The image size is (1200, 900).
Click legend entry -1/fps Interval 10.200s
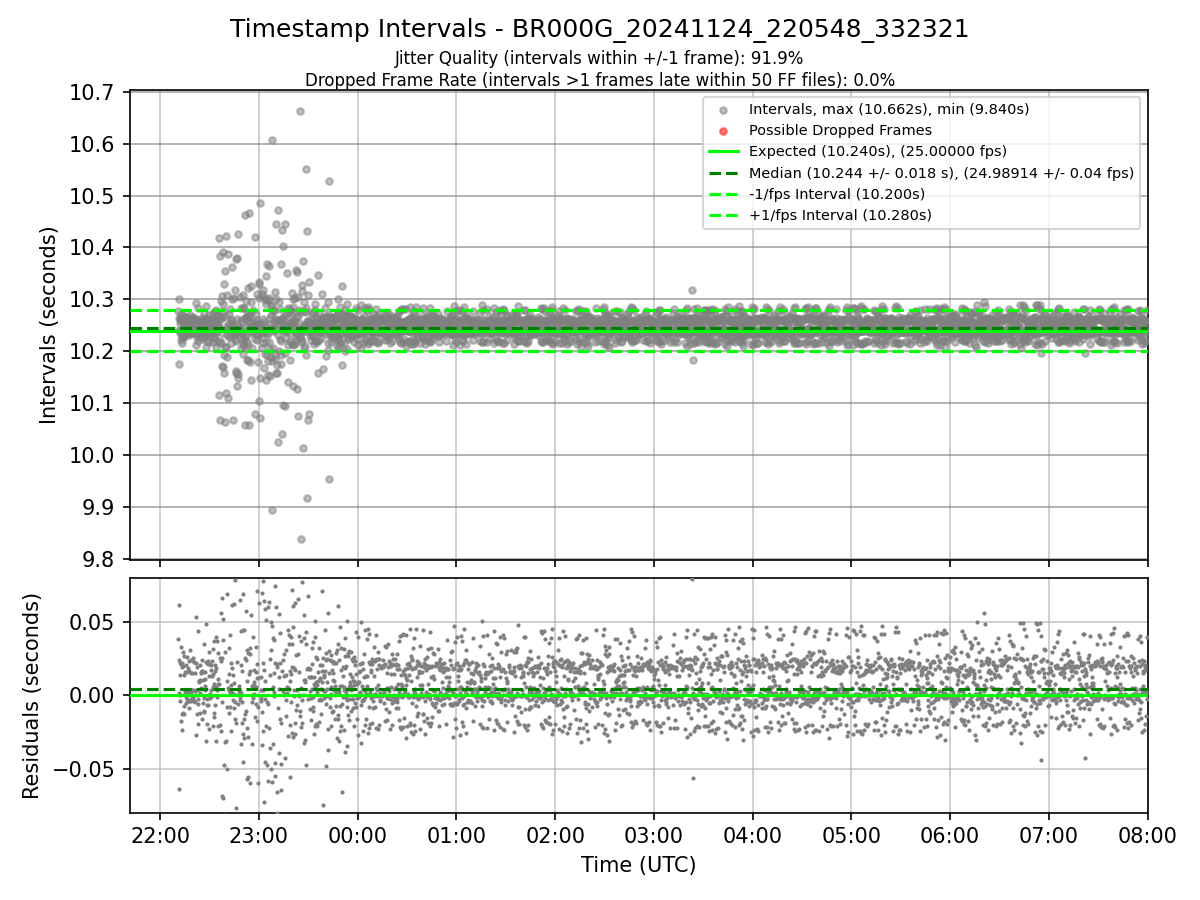[x=836, y=194]
